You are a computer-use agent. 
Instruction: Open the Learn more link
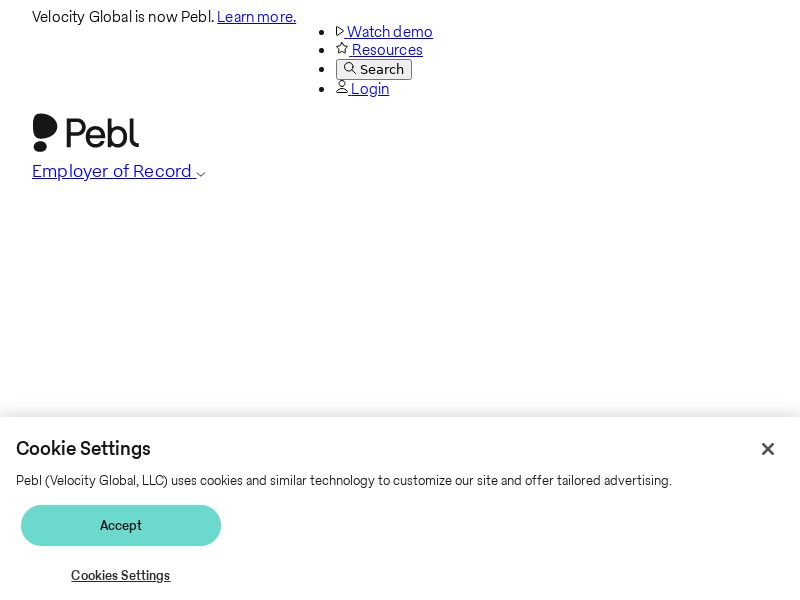(256, 16)
